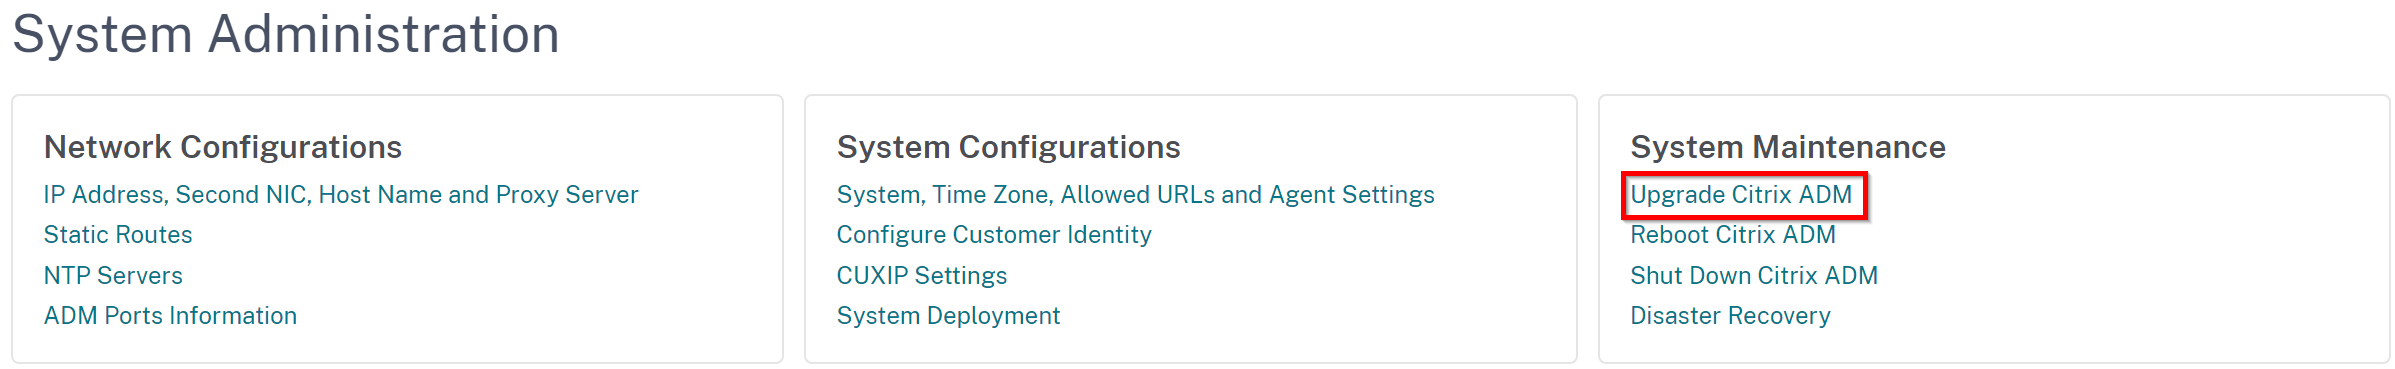2395x369 pixels.
Task: Open CUXIP Settings
Action: (922, 276)
